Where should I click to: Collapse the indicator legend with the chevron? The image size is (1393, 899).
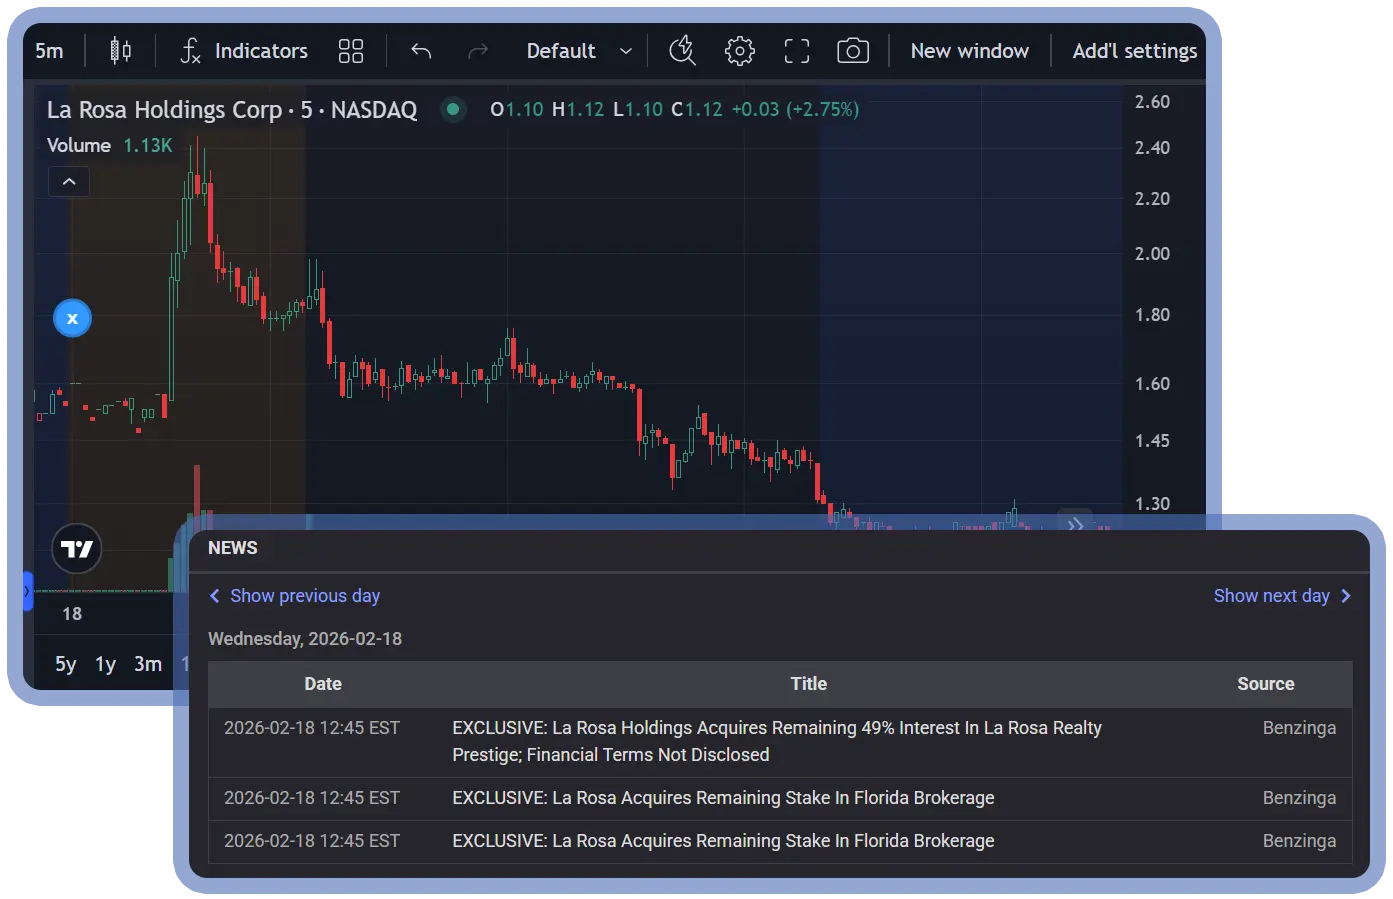coord(69,182)
